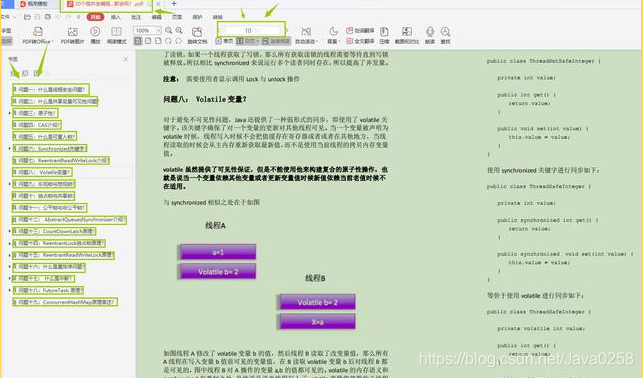Click the 压缩 compress tool

(384, 35)
